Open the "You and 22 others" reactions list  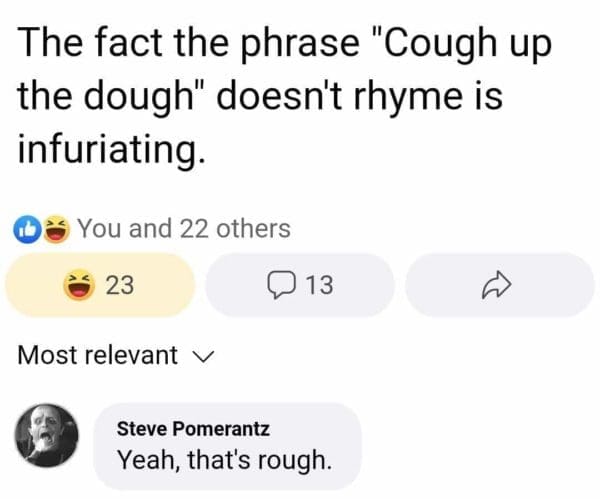pyautogui.click(x=183, y=229)
